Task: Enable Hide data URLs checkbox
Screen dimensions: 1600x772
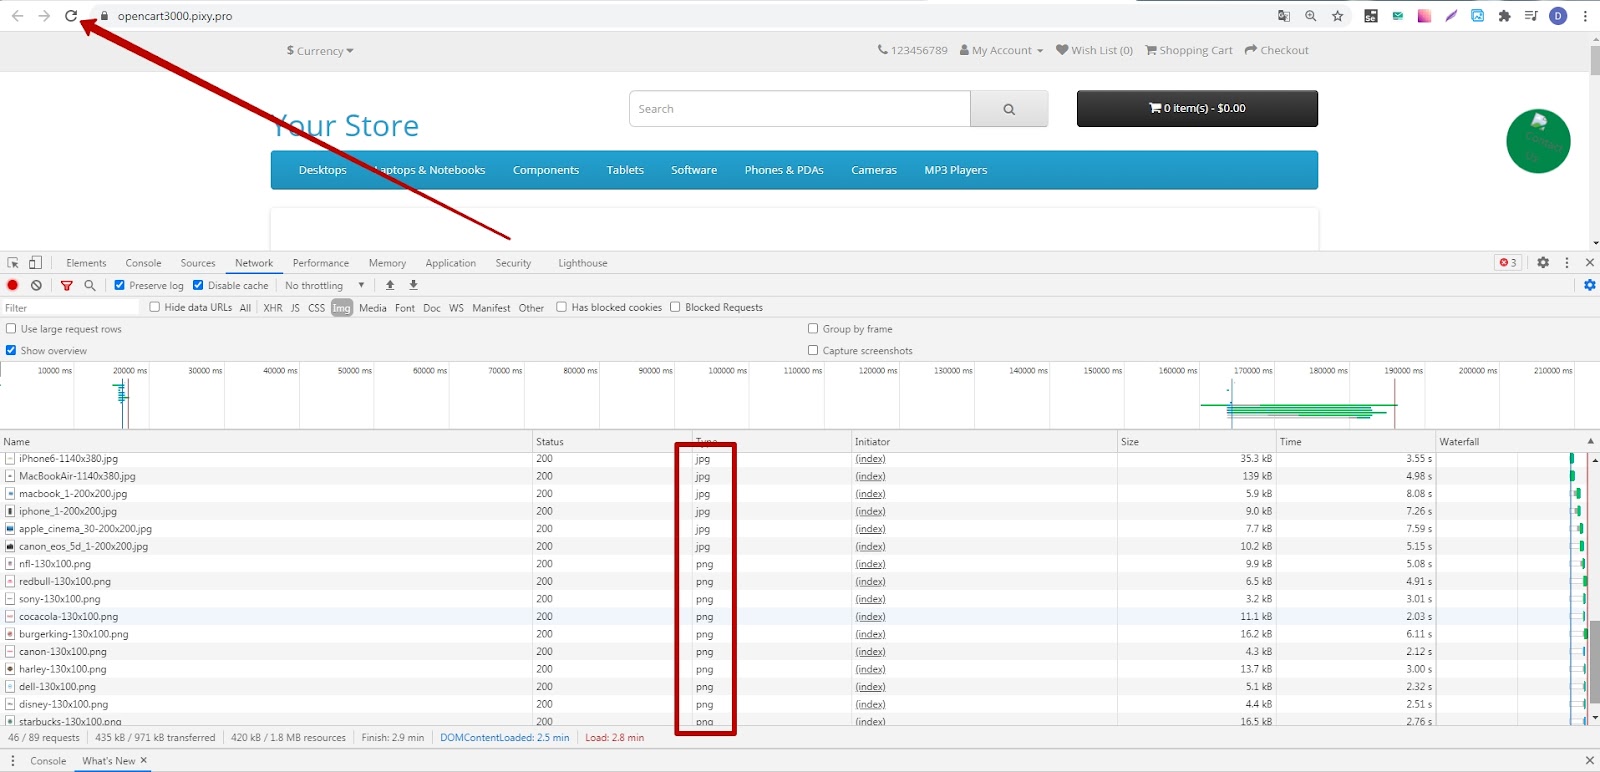Action: point(155,307)
